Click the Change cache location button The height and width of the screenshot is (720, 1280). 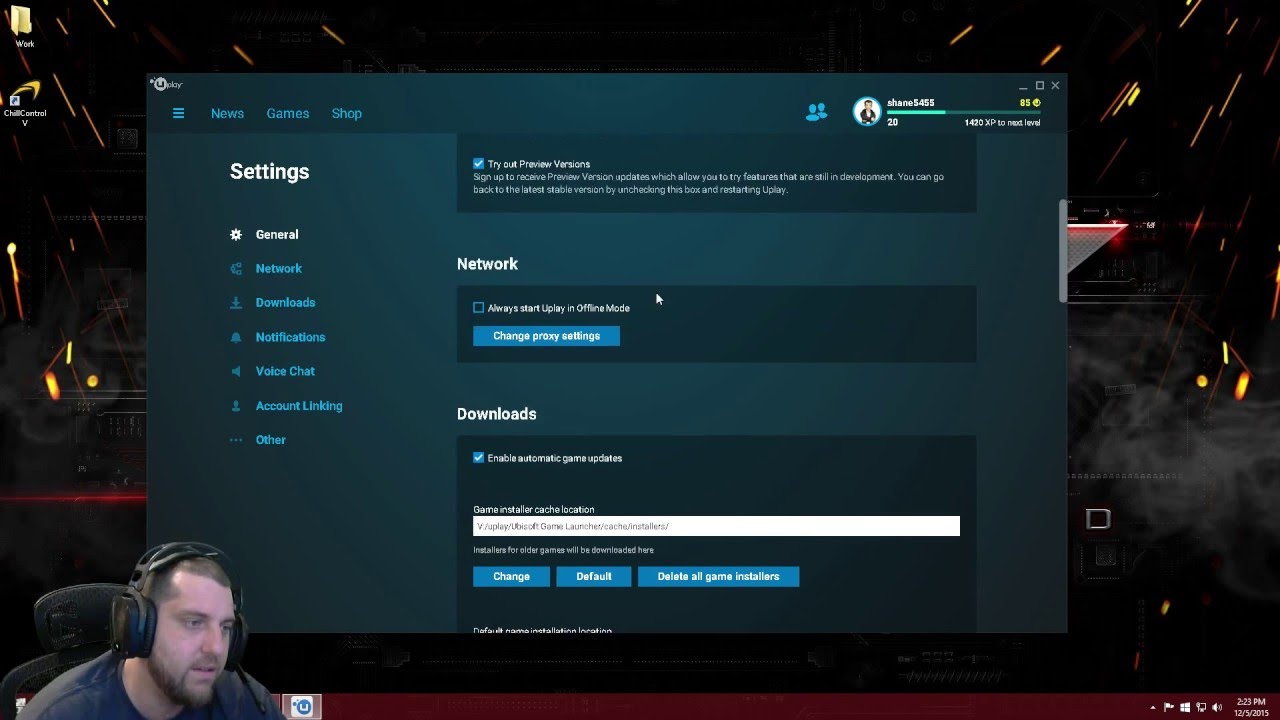point(511,577)
